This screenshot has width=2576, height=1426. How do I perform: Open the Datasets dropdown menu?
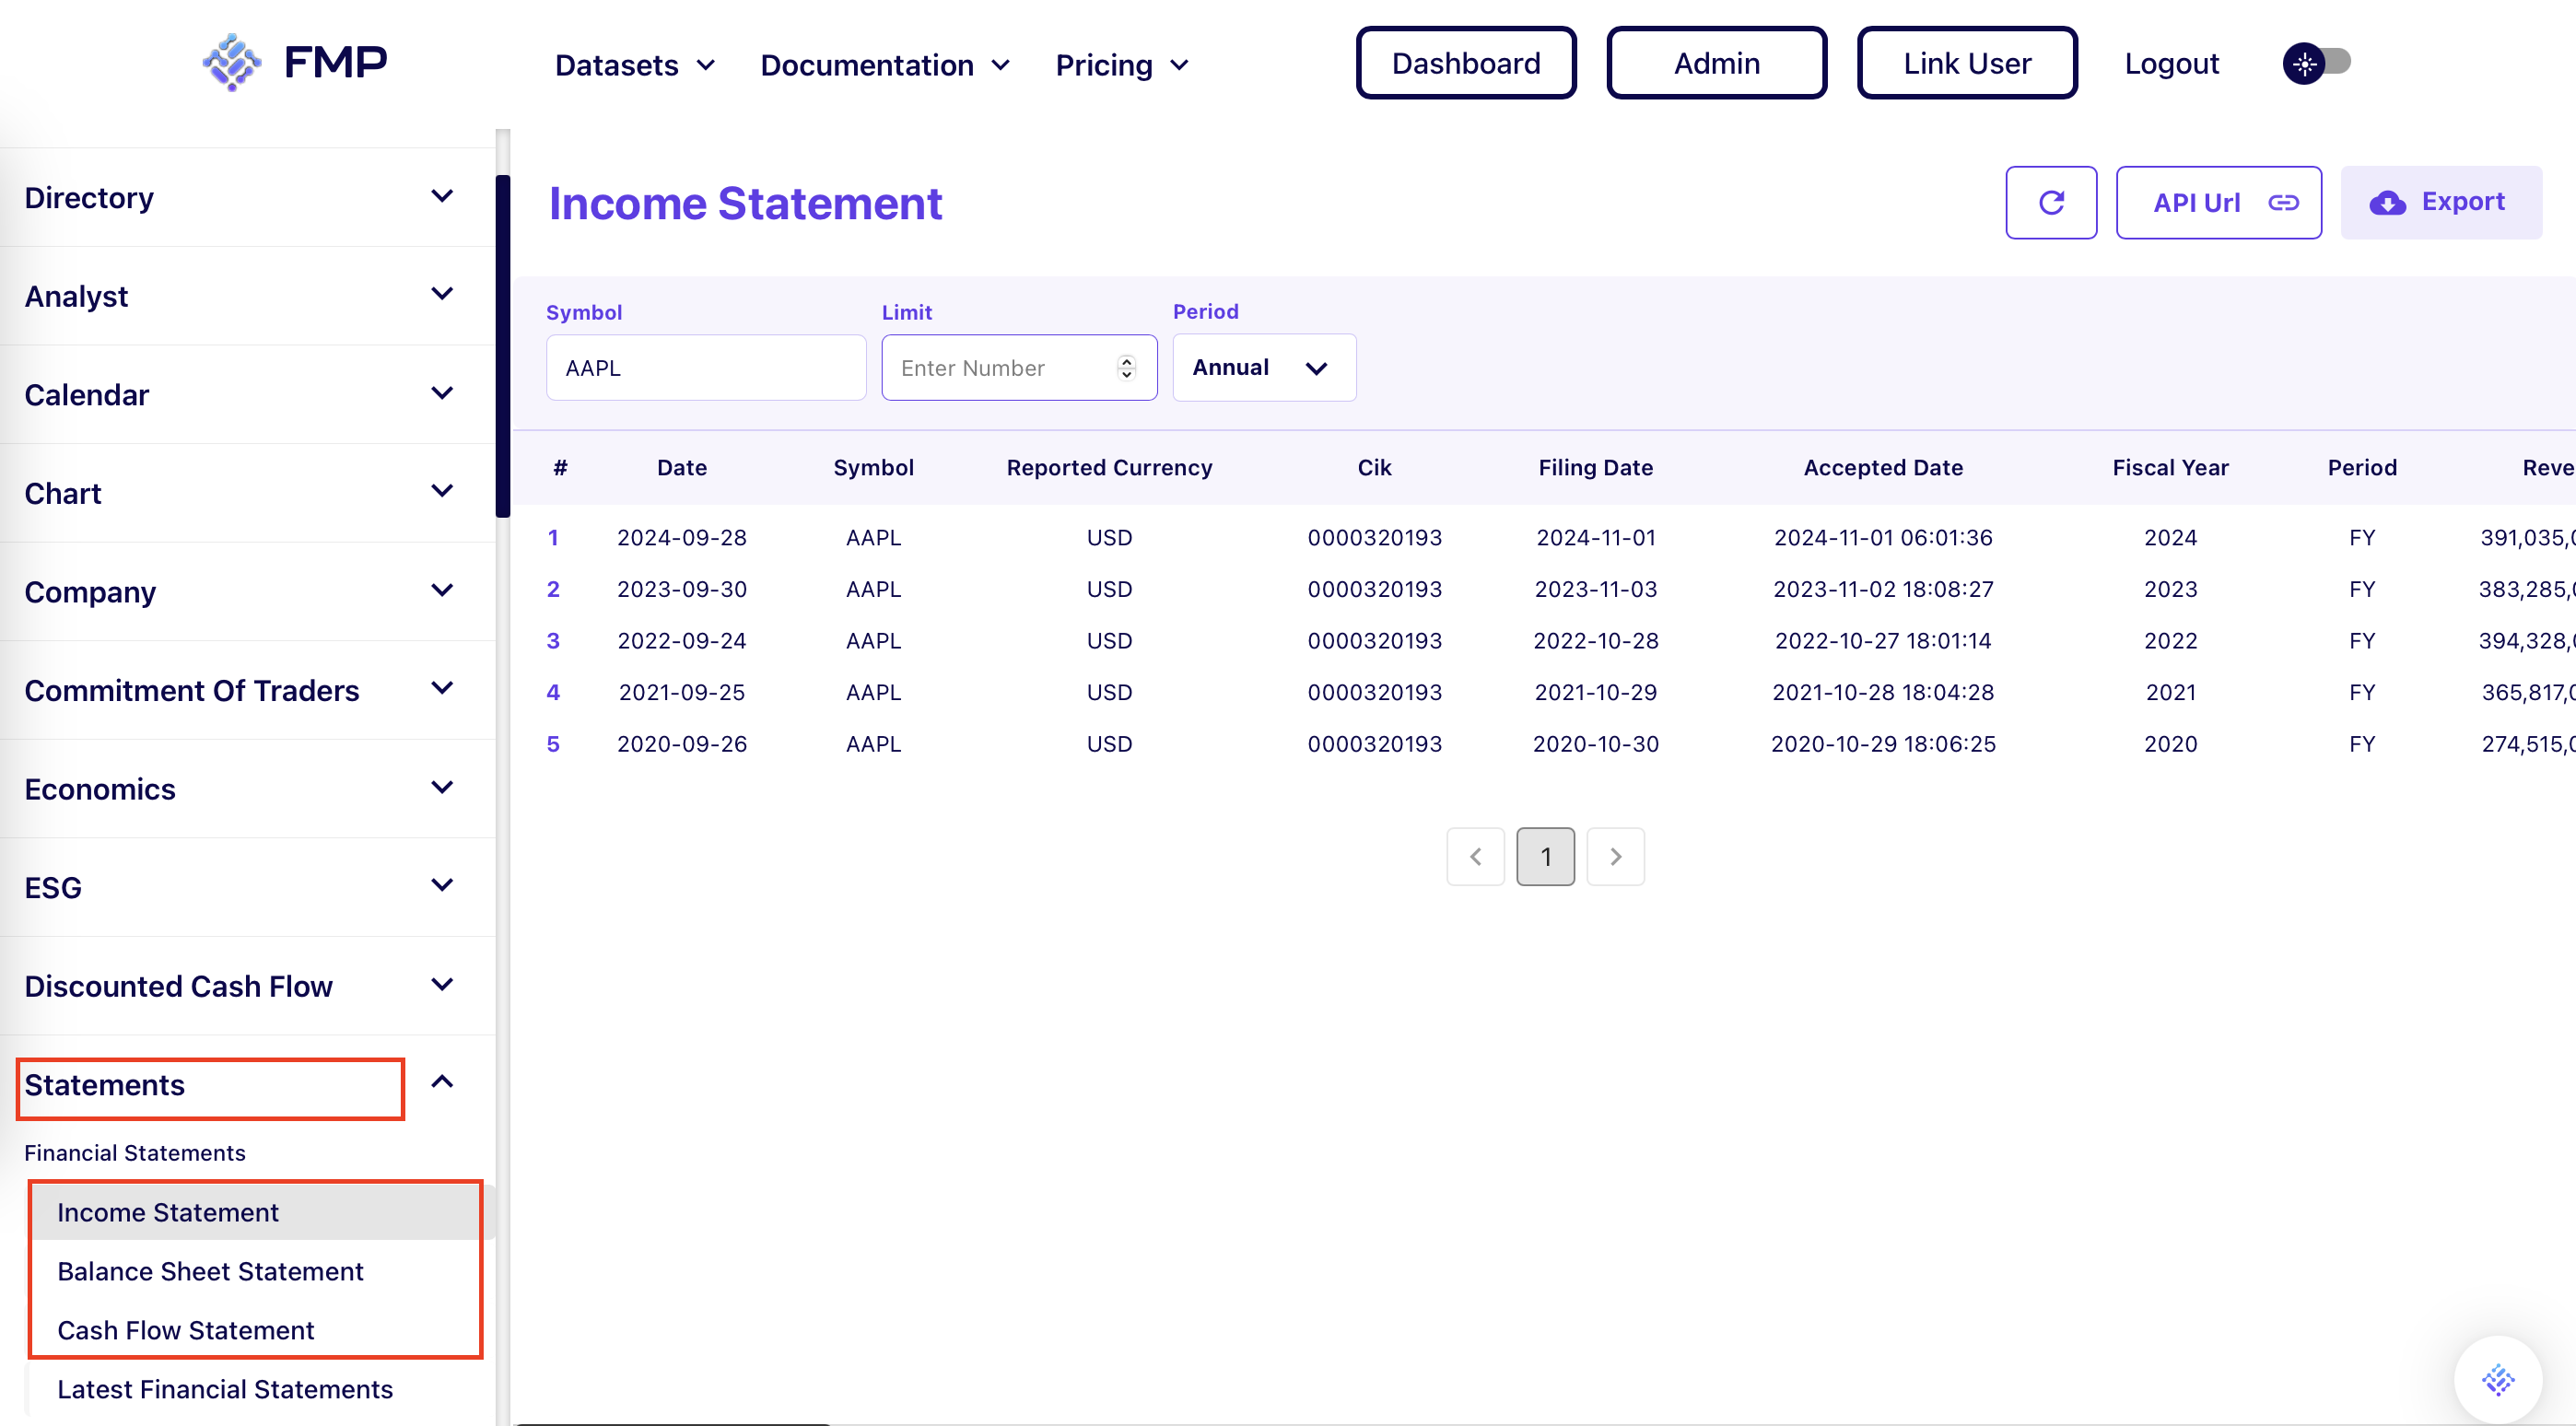coord(635,65)
